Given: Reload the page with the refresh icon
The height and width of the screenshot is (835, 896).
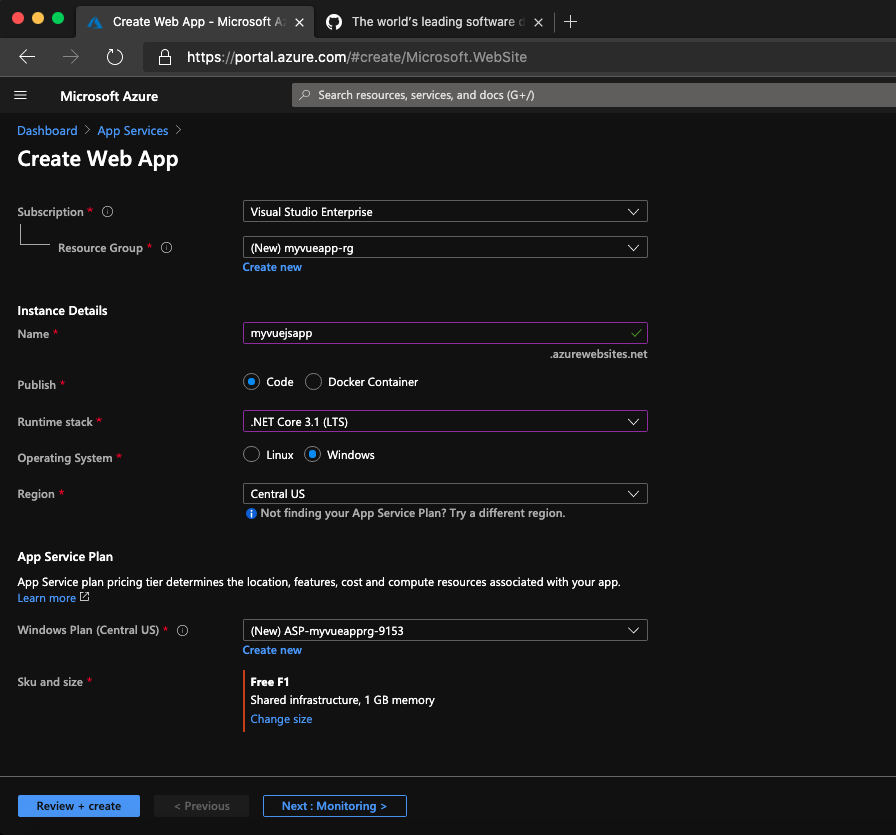Looking at the screenshot, I should (x=115, y=57).
